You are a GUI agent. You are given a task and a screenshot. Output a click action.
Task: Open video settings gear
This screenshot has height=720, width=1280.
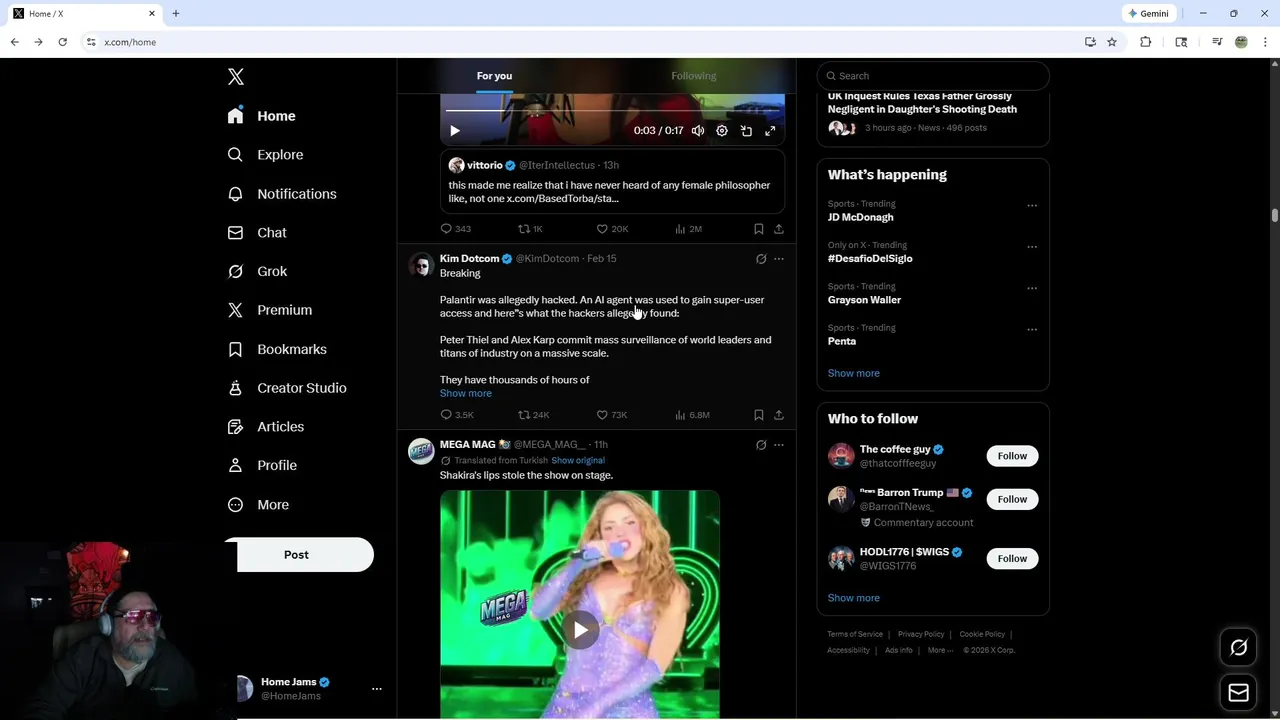(722, 131)
